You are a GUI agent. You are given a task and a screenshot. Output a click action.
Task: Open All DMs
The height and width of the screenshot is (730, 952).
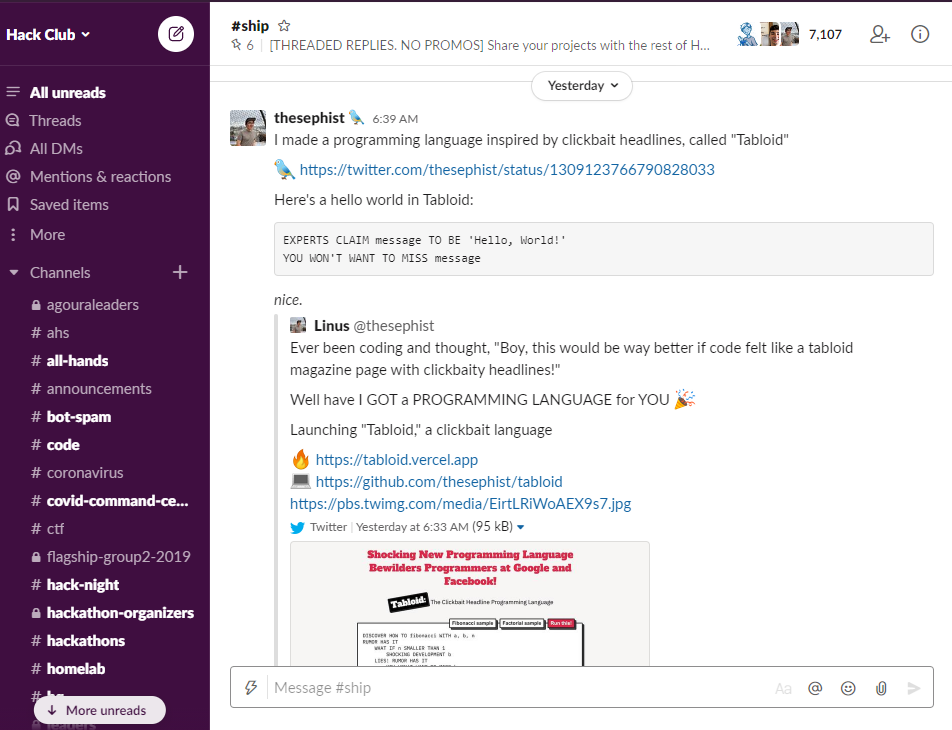coord(56,148)
